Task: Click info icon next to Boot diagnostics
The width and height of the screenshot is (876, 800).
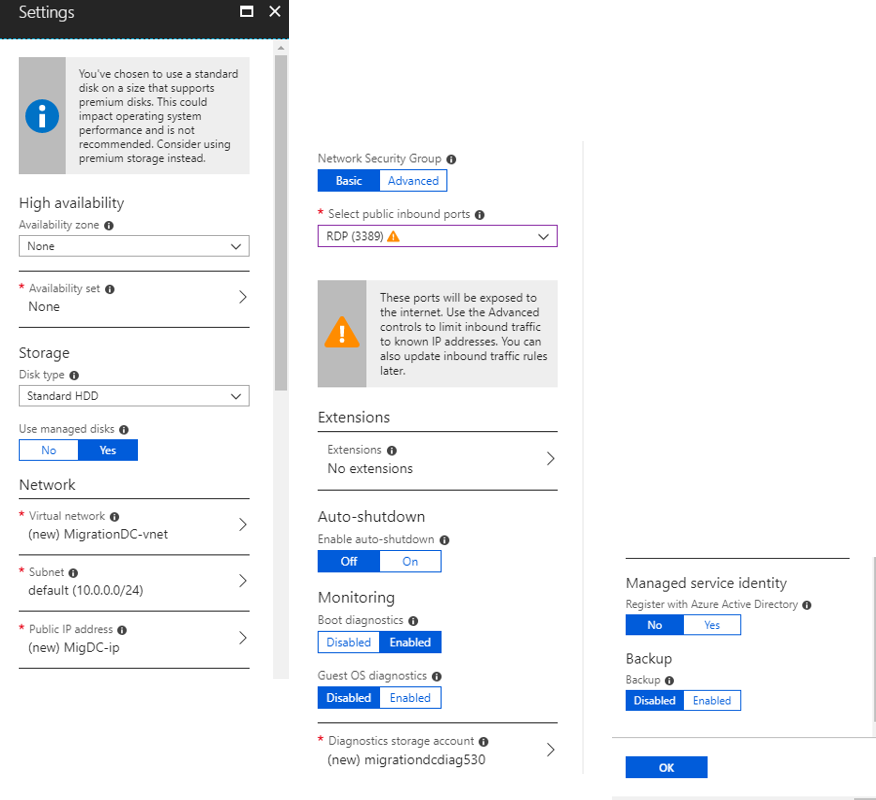Action: click(x=413, y=621)
